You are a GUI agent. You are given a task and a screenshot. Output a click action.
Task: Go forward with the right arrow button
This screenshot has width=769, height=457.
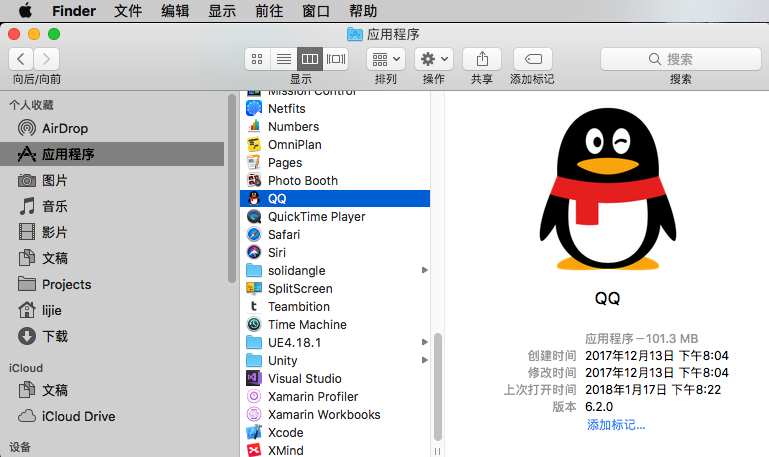[x=47, y=59]
